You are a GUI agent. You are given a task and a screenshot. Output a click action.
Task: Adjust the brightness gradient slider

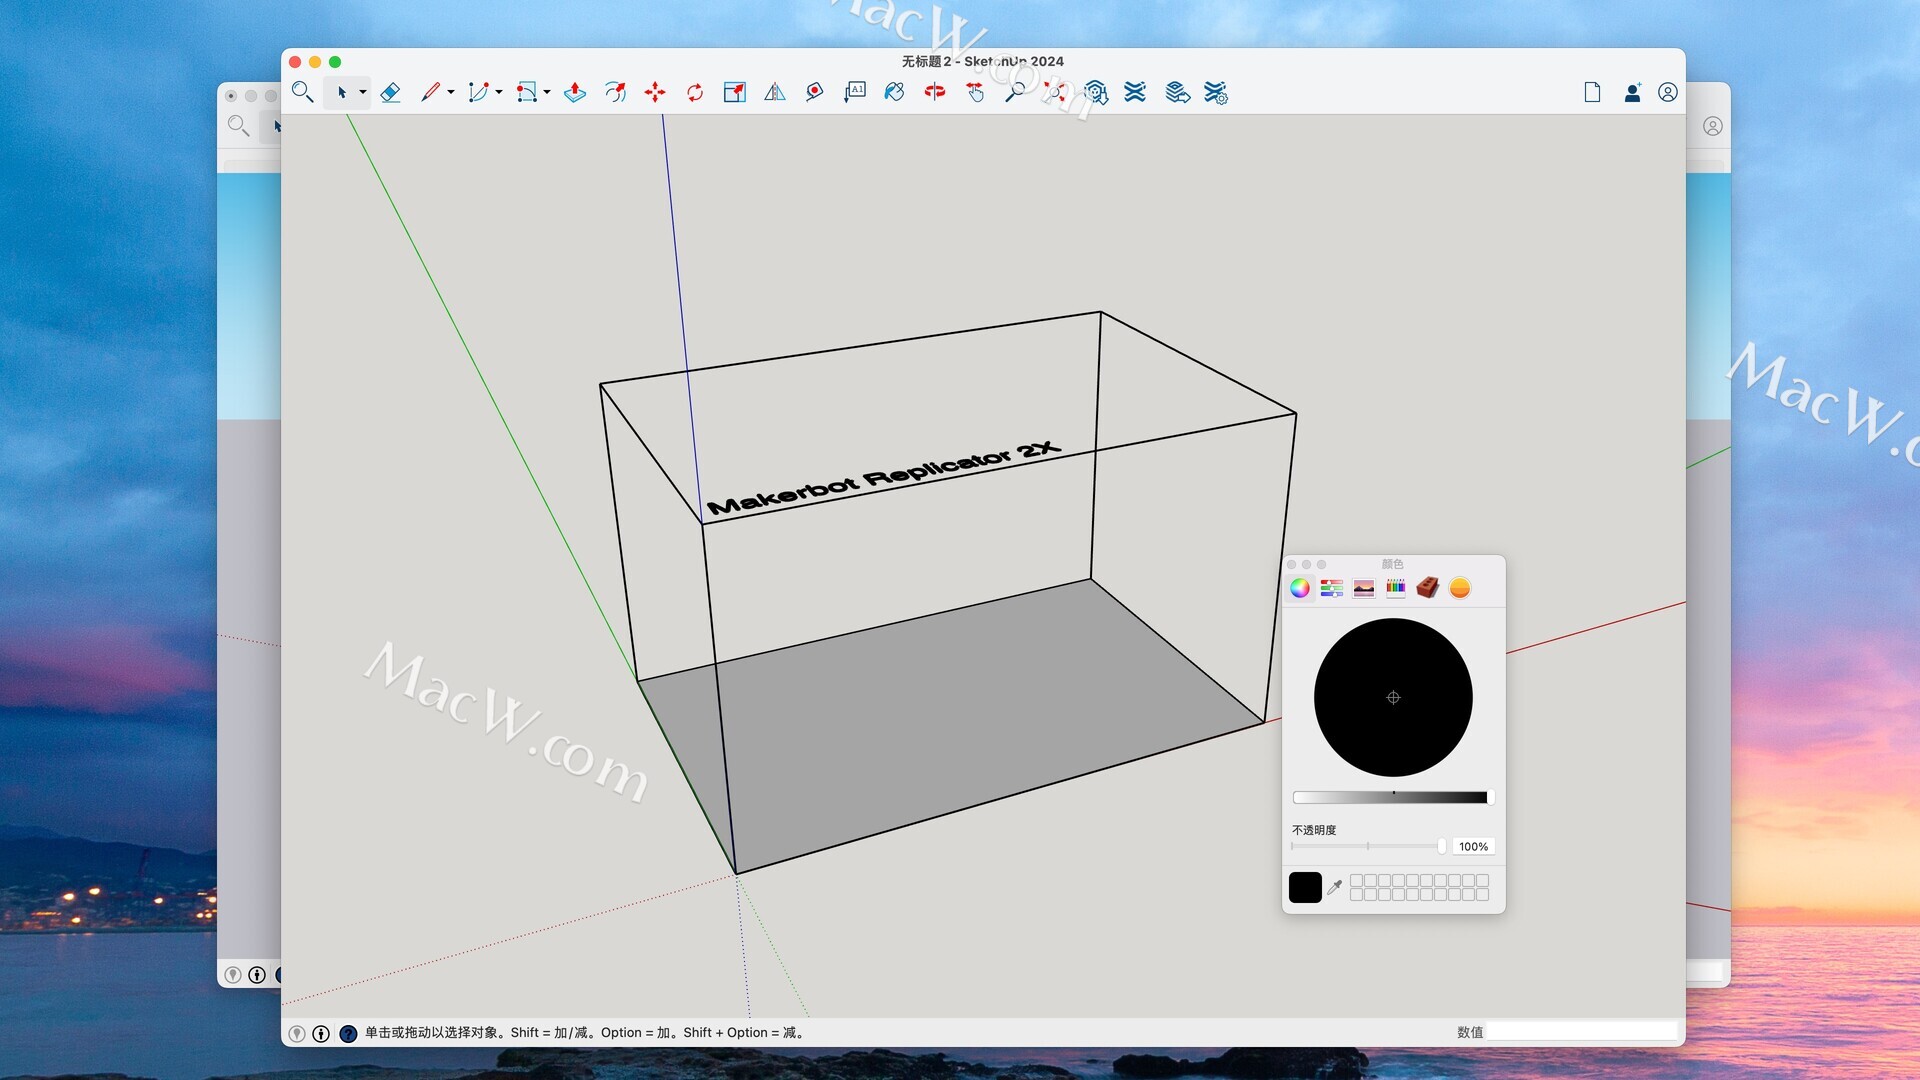click(x=1392, y=797)
